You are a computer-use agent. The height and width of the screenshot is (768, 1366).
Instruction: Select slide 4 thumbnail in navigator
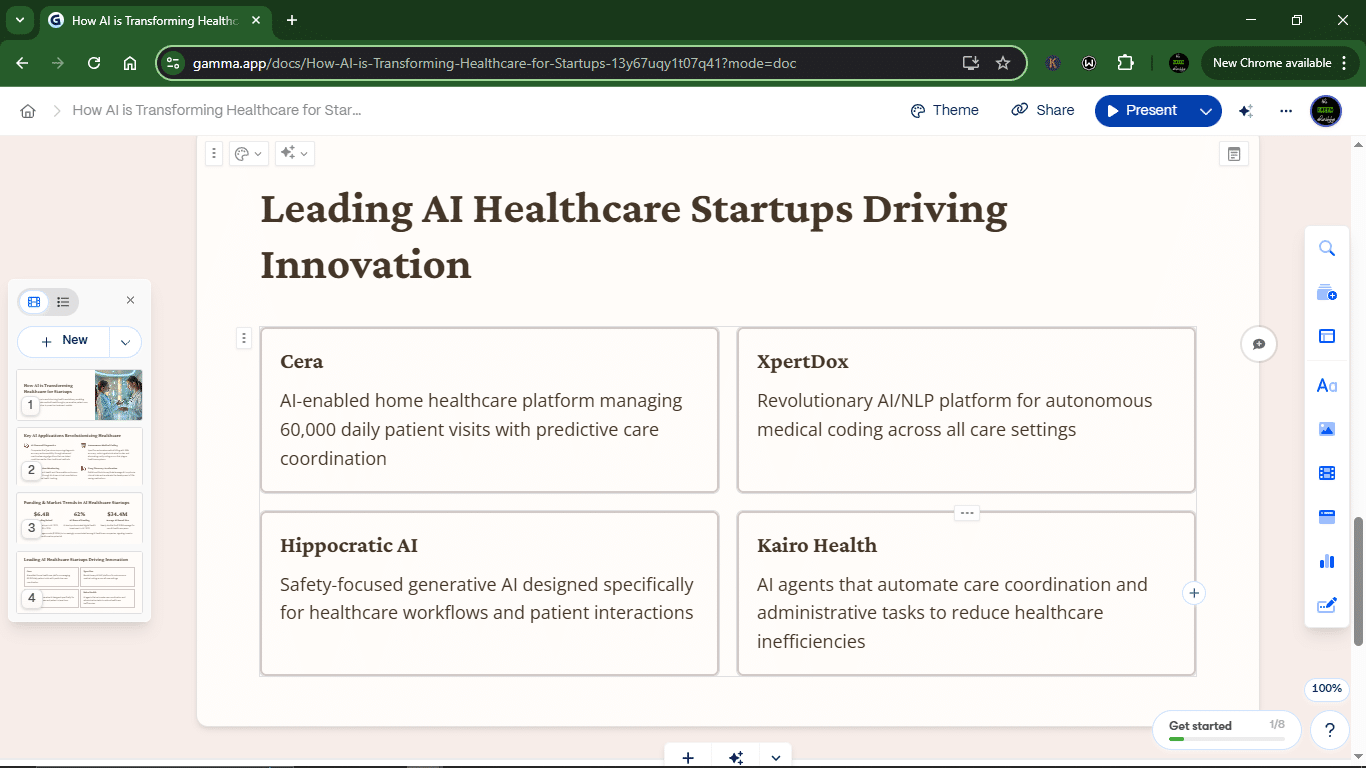[x=80, y=582]
